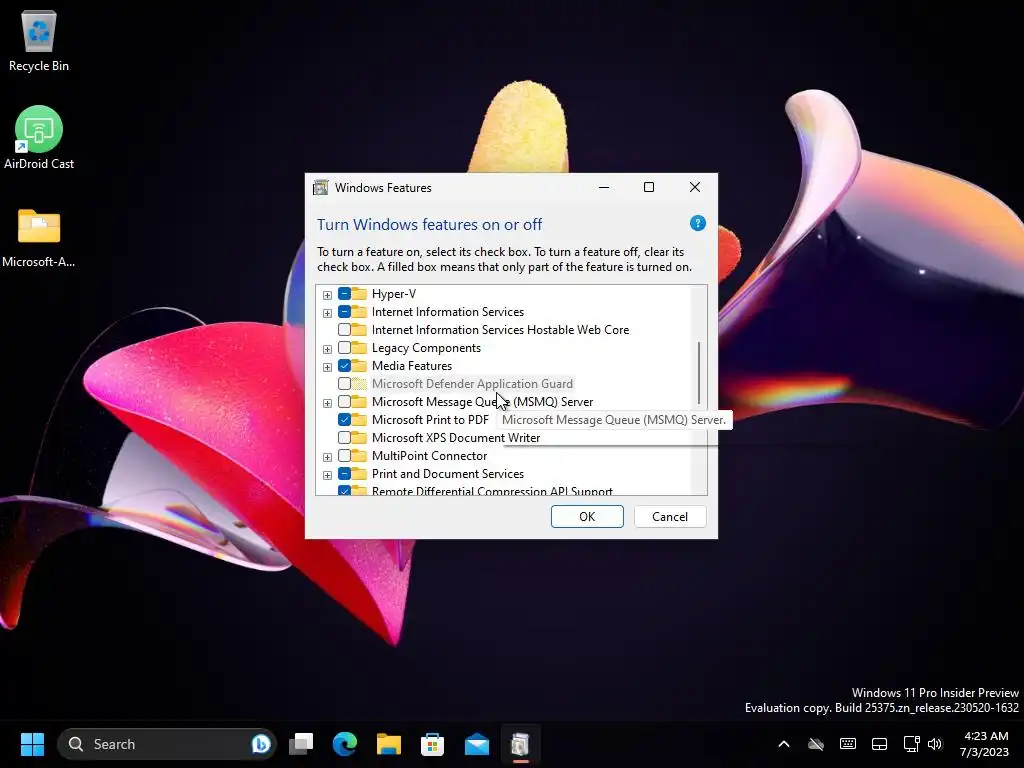This screenshot has height=768, width=1024.
Task: Launch Microsoft Edge from the taskbar
Action: point(345,744)
